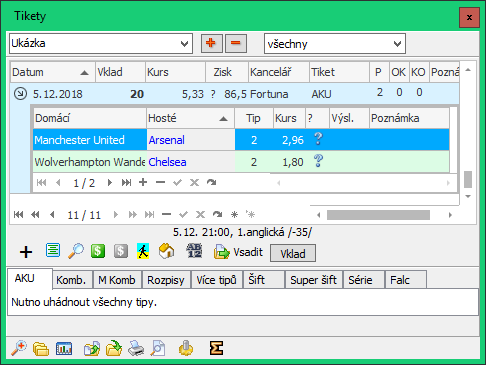Click the Chelsea cell
The height and width of the screenshot is (365, 486).
191,162
